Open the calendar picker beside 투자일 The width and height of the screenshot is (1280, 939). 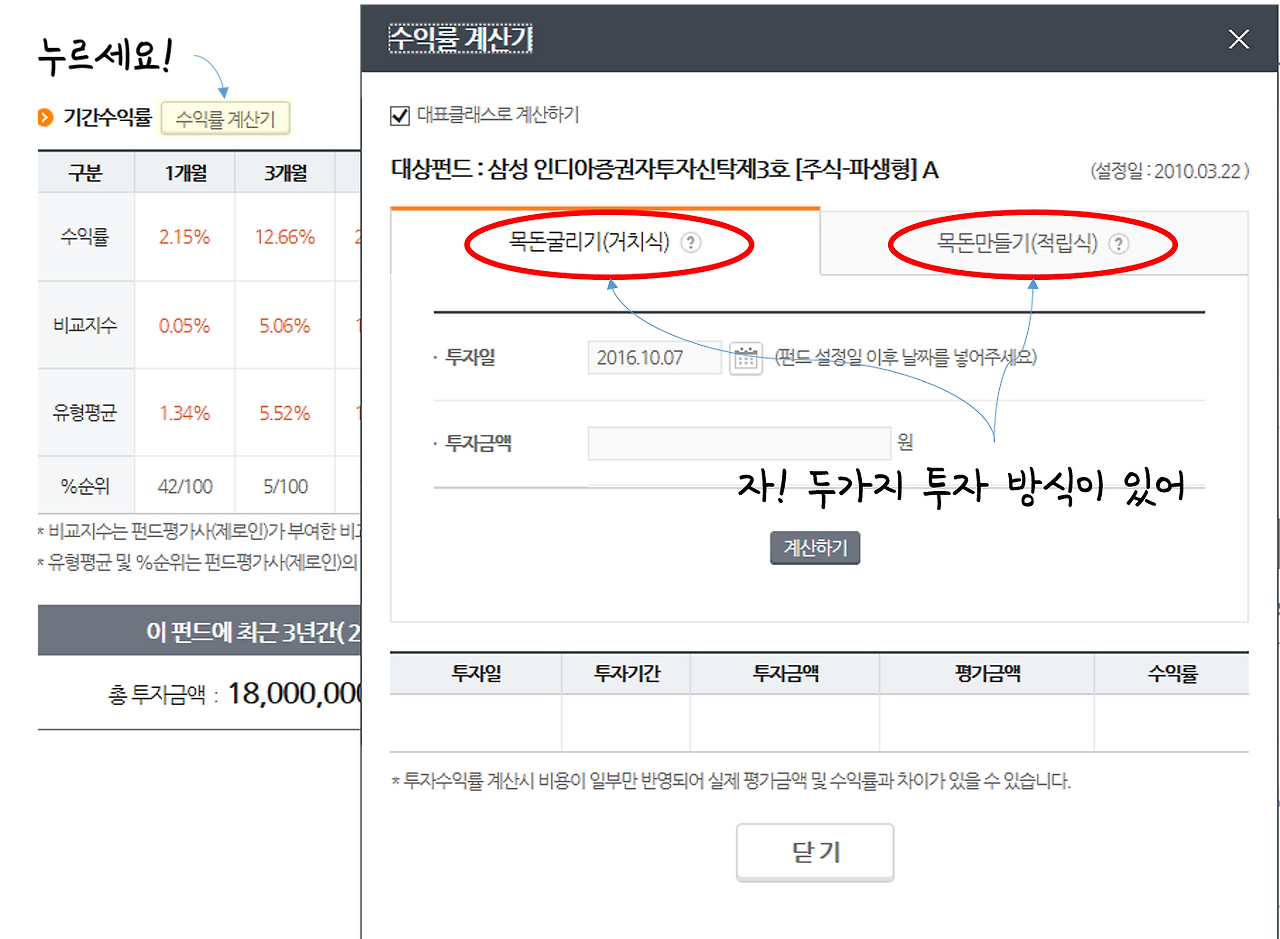(x=746, y=357)
